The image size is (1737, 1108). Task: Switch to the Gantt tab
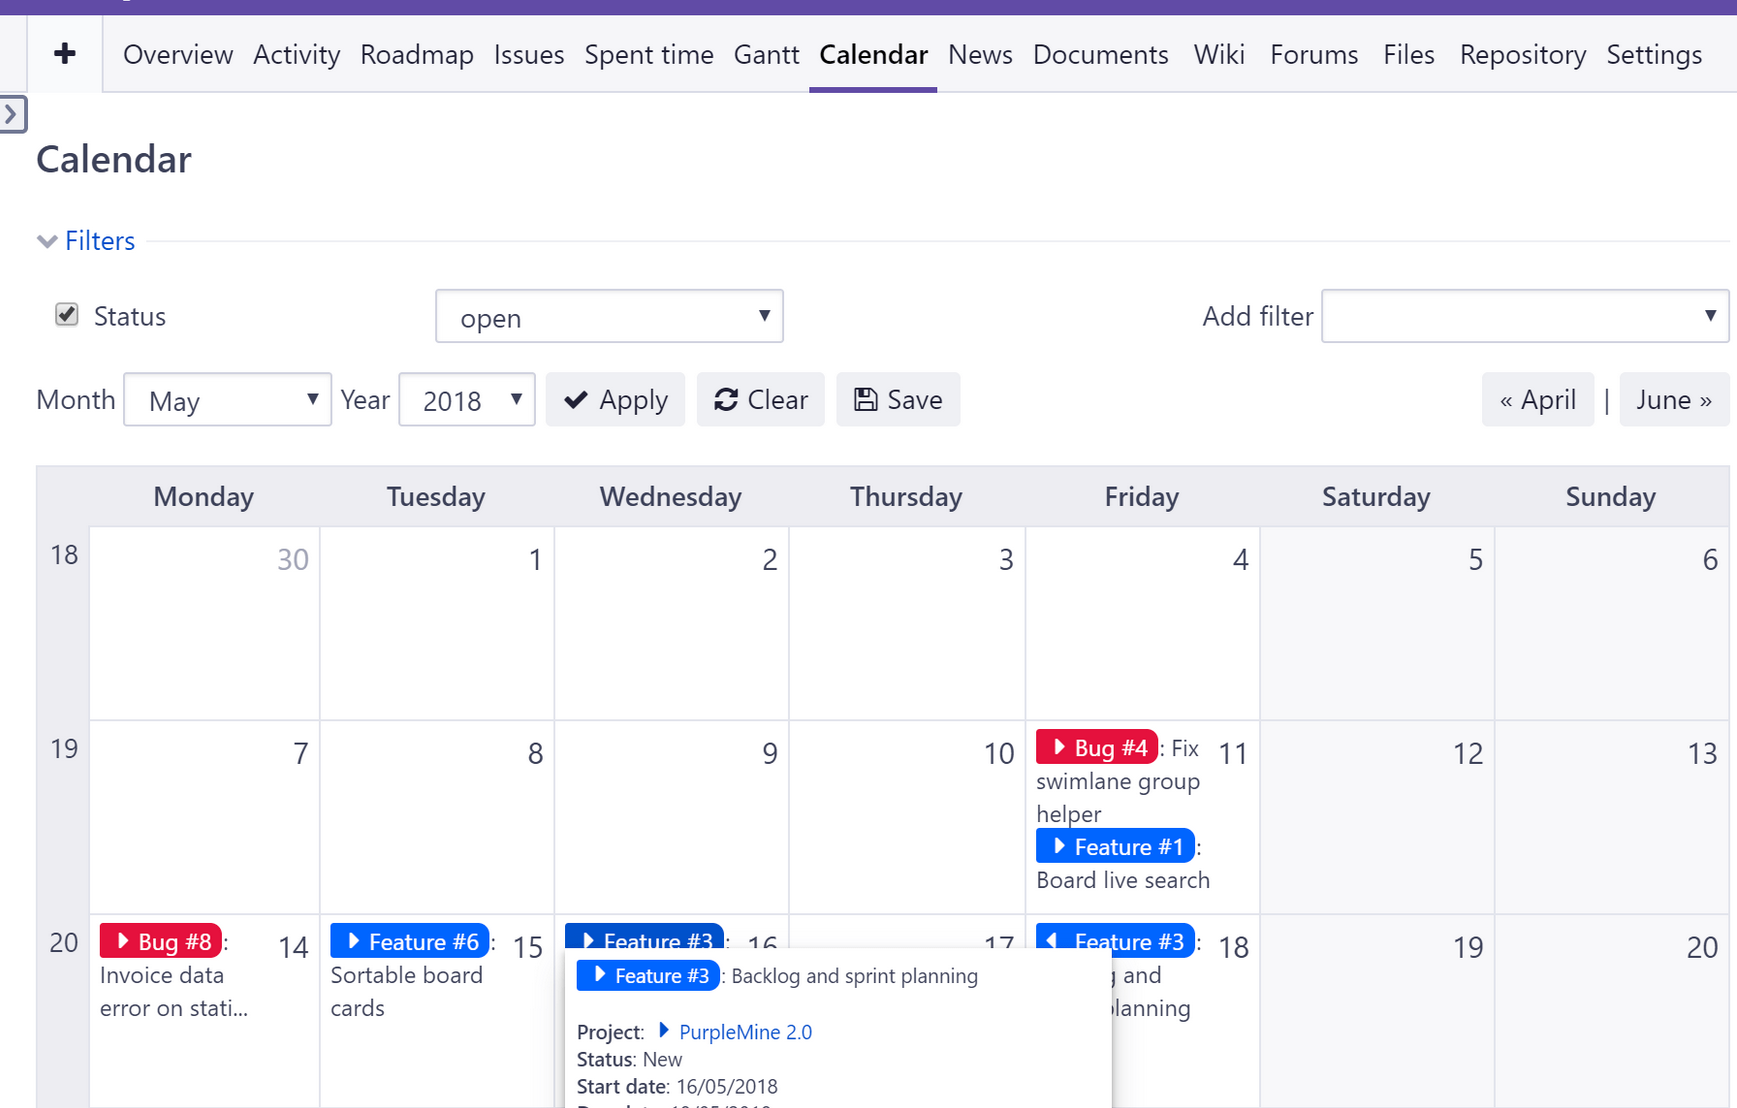click(x=766, y=54)
